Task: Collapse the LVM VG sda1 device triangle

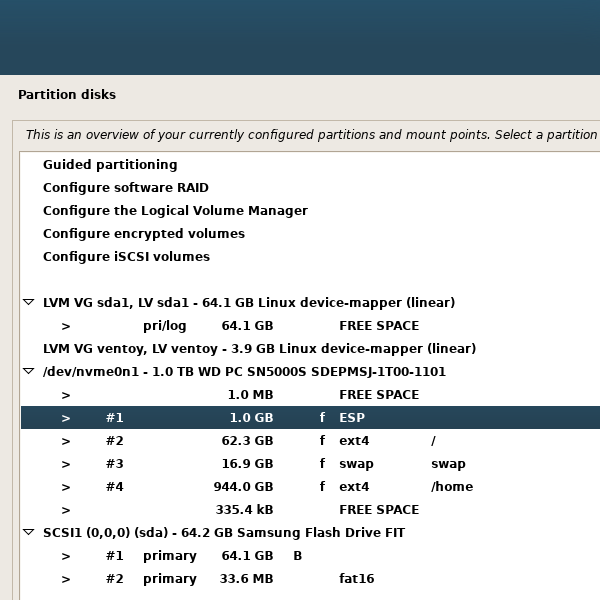Action: coord(28,302)
